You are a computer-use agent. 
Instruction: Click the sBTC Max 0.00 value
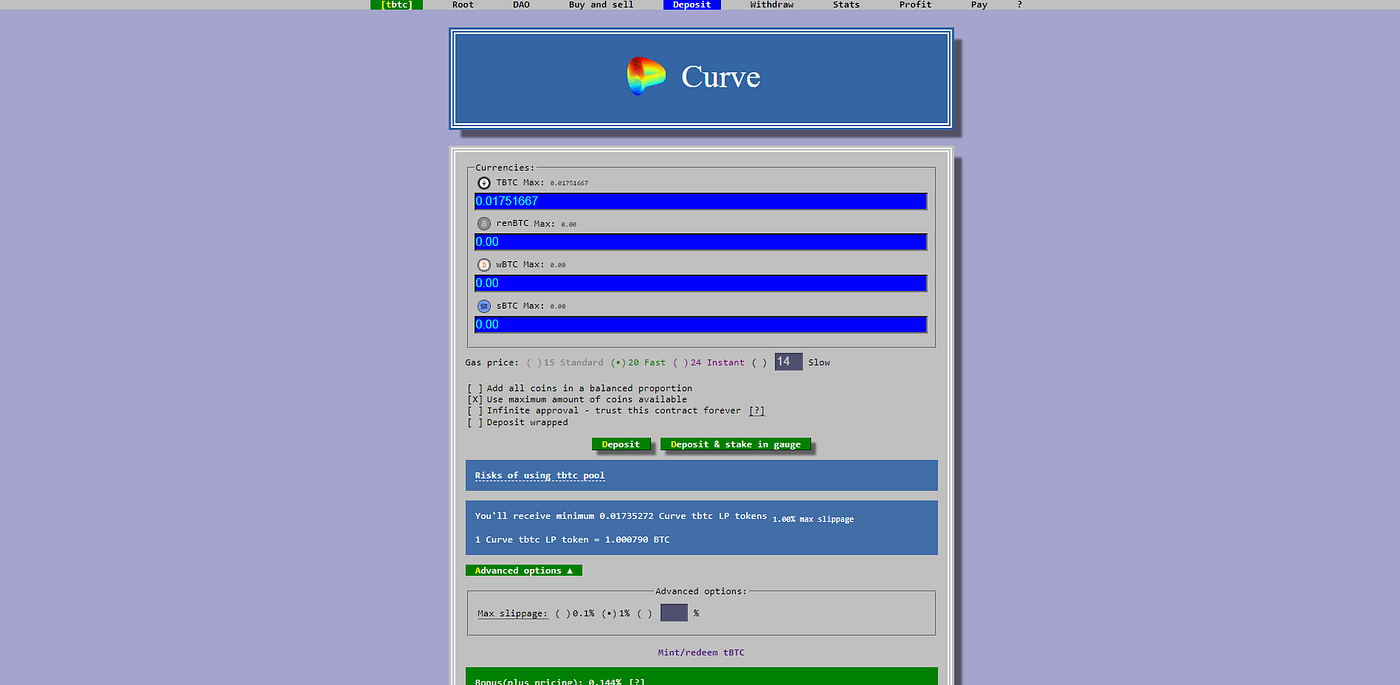click(558, 307)
